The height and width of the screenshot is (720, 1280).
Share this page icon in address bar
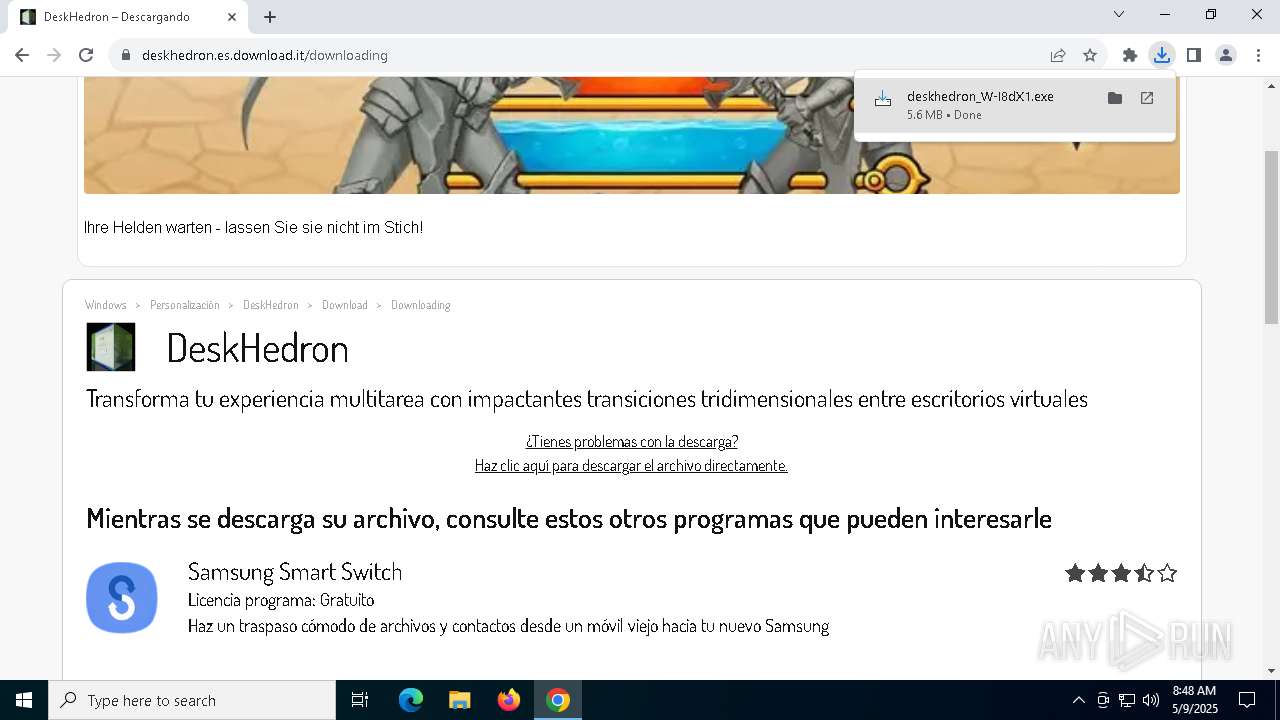coord(1058,55)
